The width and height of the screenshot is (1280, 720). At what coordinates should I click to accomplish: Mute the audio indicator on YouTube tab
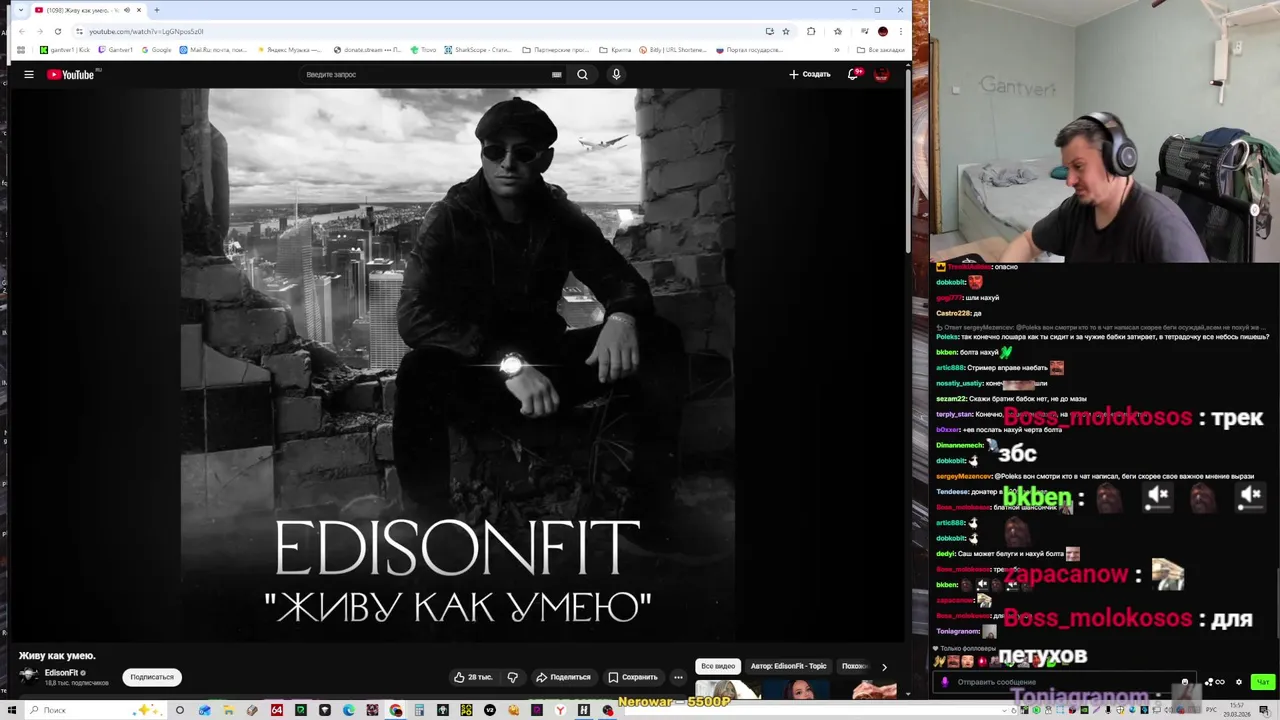pos(126,10)
